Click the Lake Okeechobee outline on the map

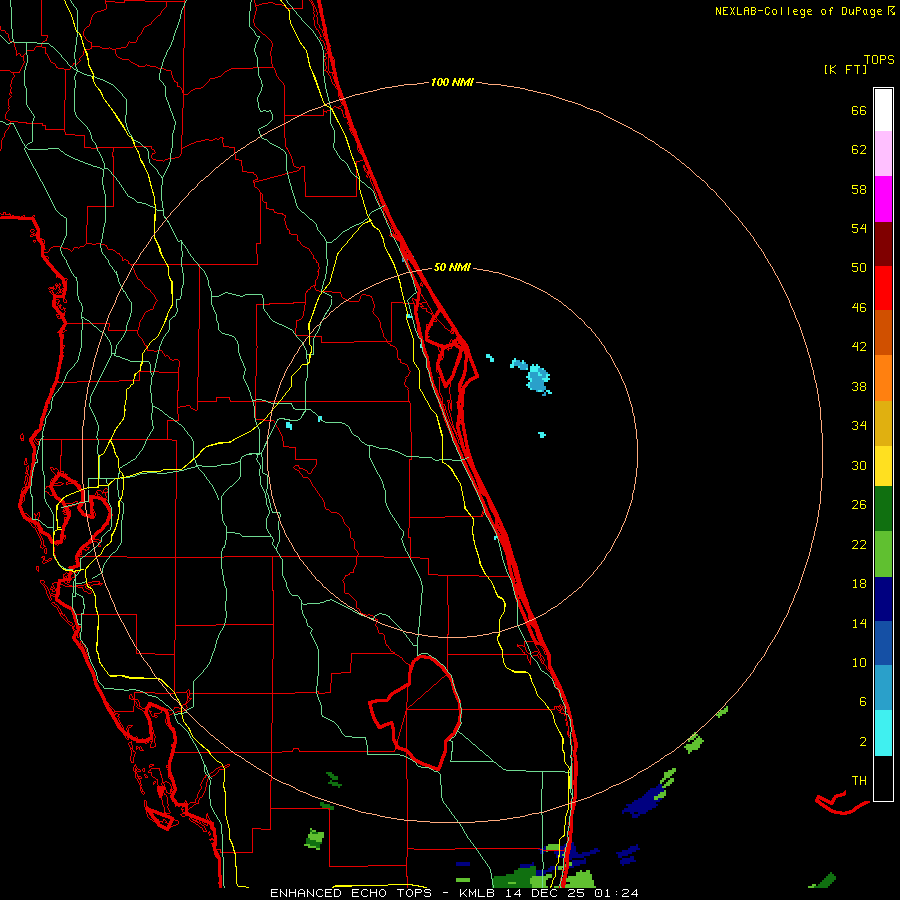416,712
